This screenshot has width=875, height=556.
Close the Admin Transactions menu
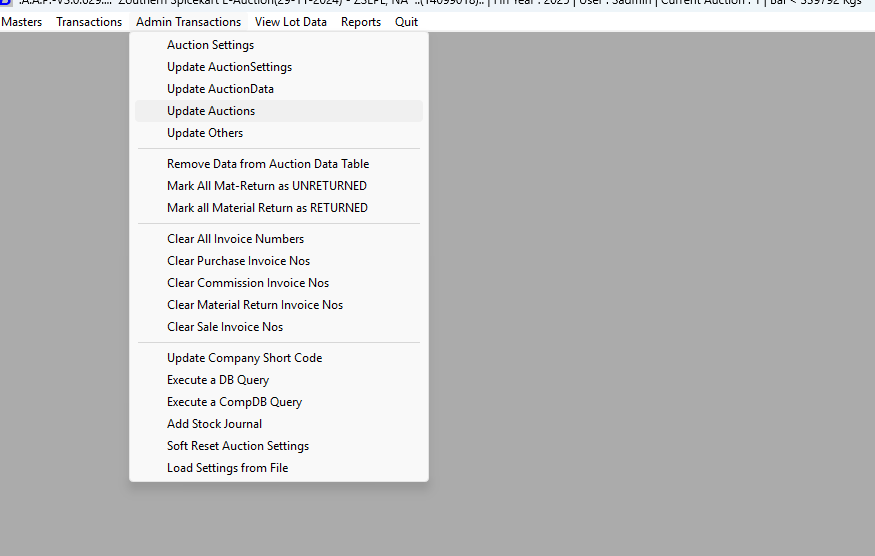point(188,22)
